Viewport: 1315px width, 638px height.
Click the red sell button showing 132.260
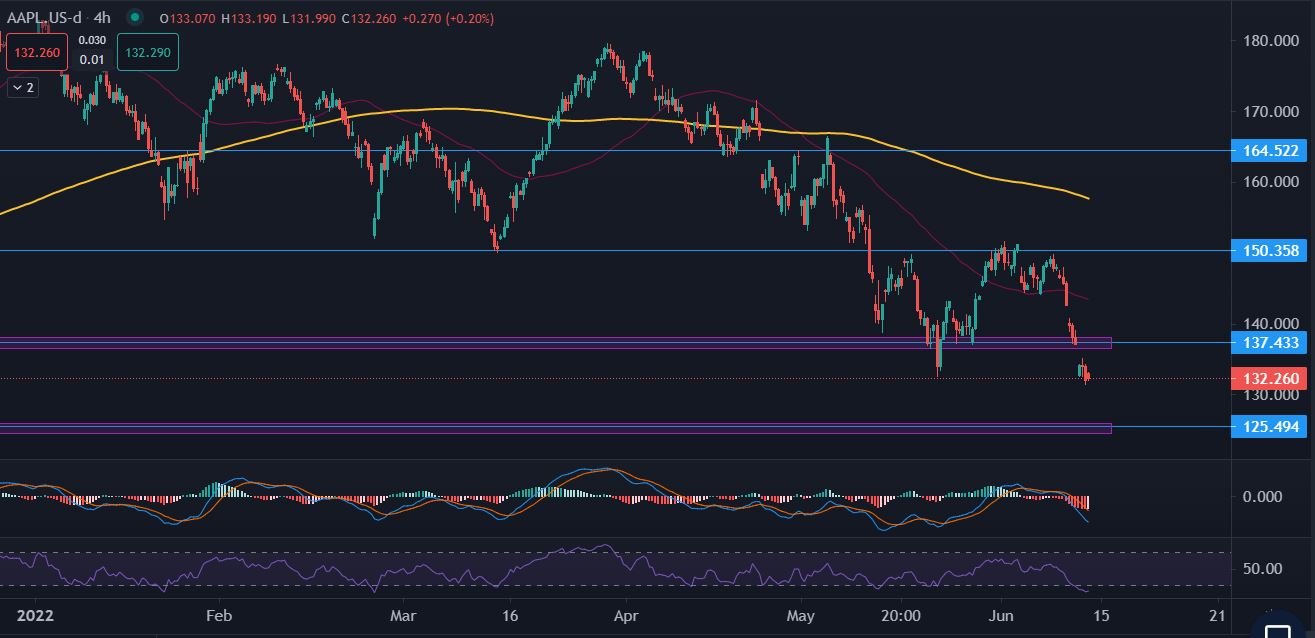(36, 52)
